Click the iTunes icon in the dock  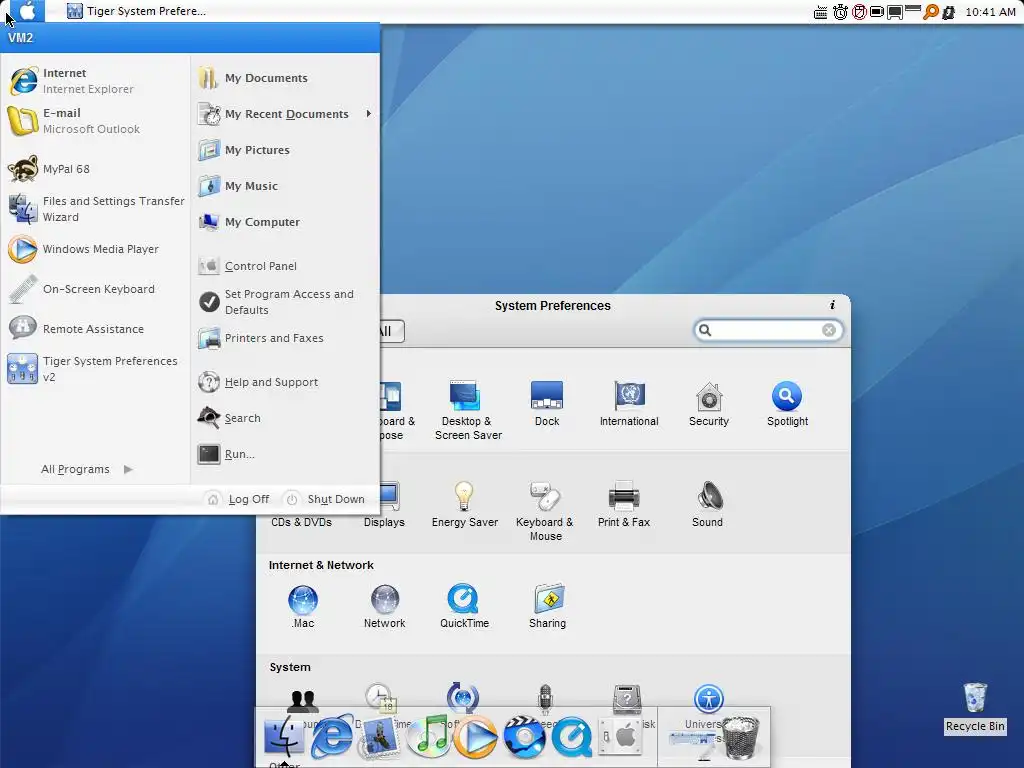(428, 735)
